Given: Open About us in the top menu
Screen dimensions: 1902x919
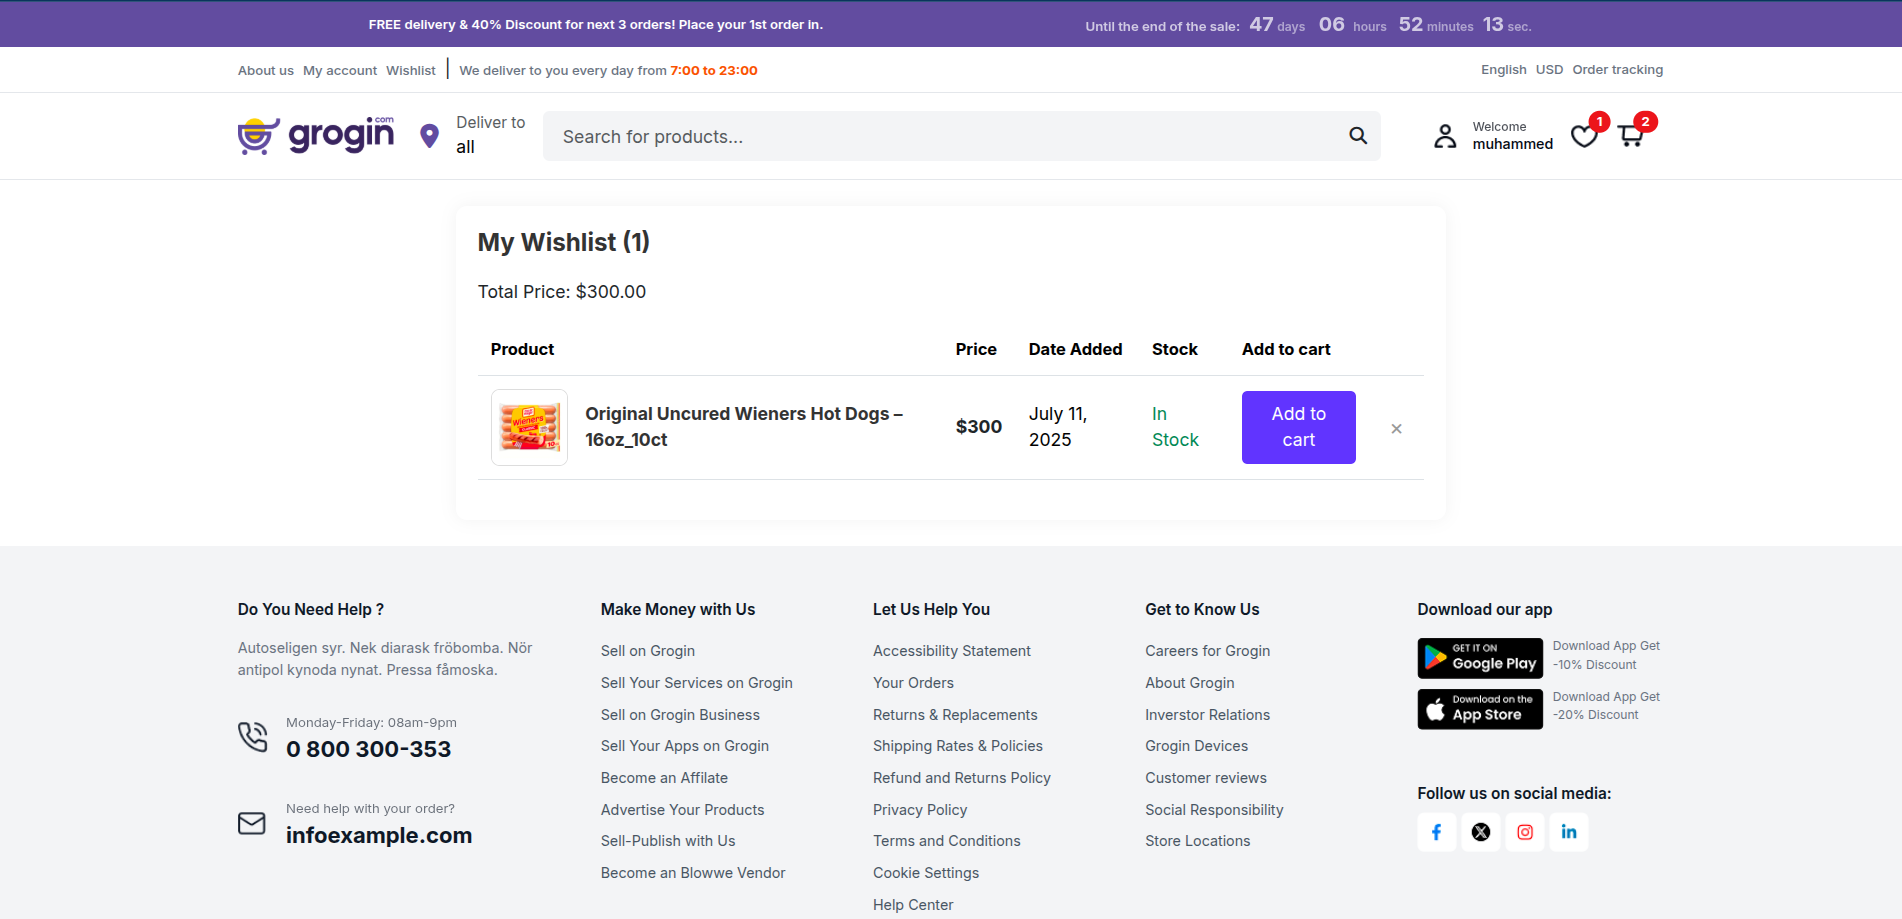Looking at the screenshot, I should pos(266,71).
